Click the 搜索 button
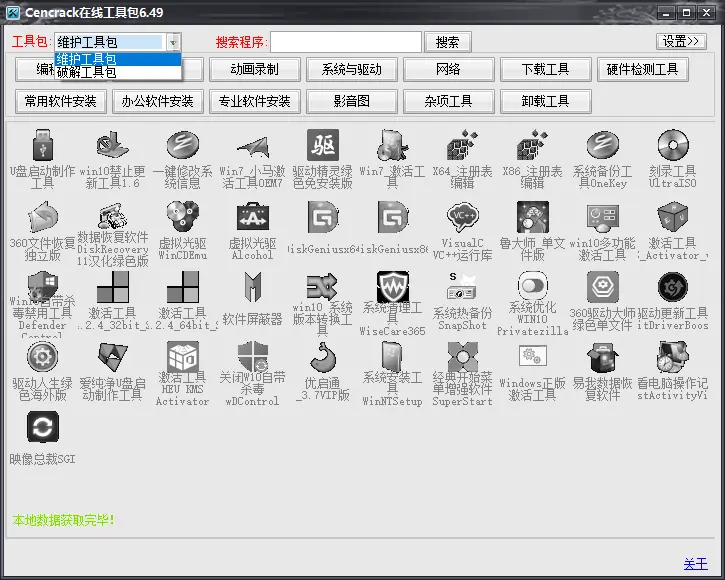Image resolution: width=725 pixels, height=580 pixels. [x=448, y=42]
